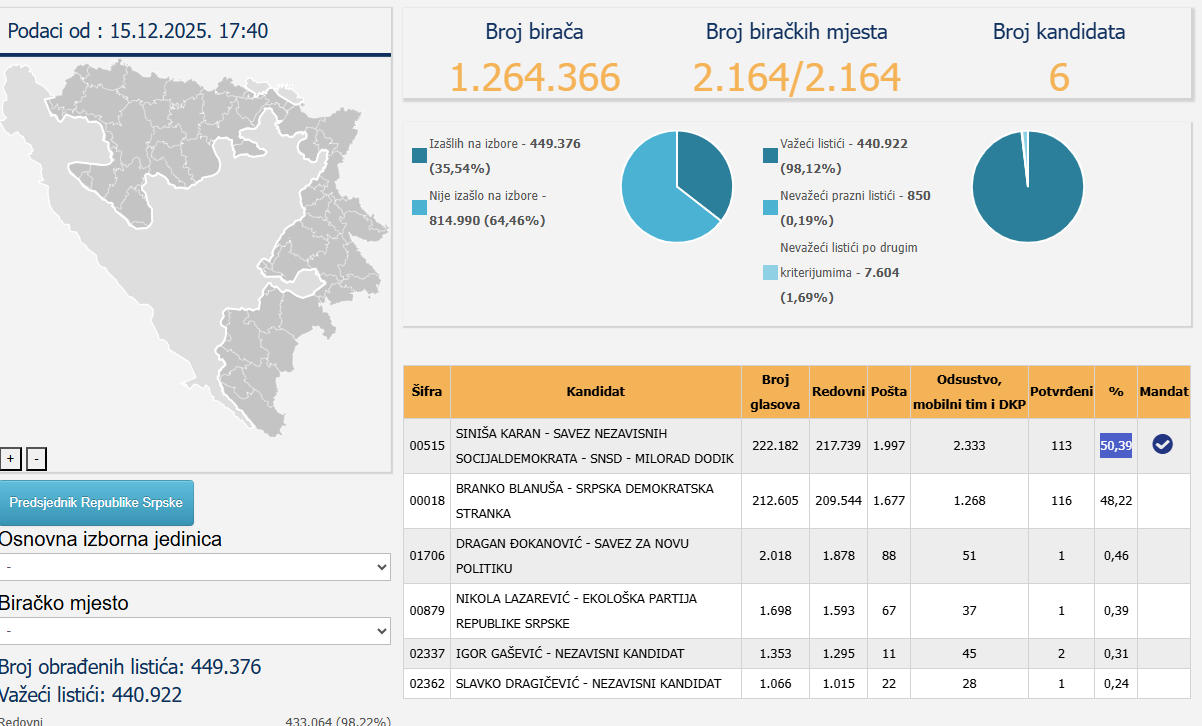Click the Važeći listići legend swatch
This screenshot has width=1202, height=726.
point(770,156)
